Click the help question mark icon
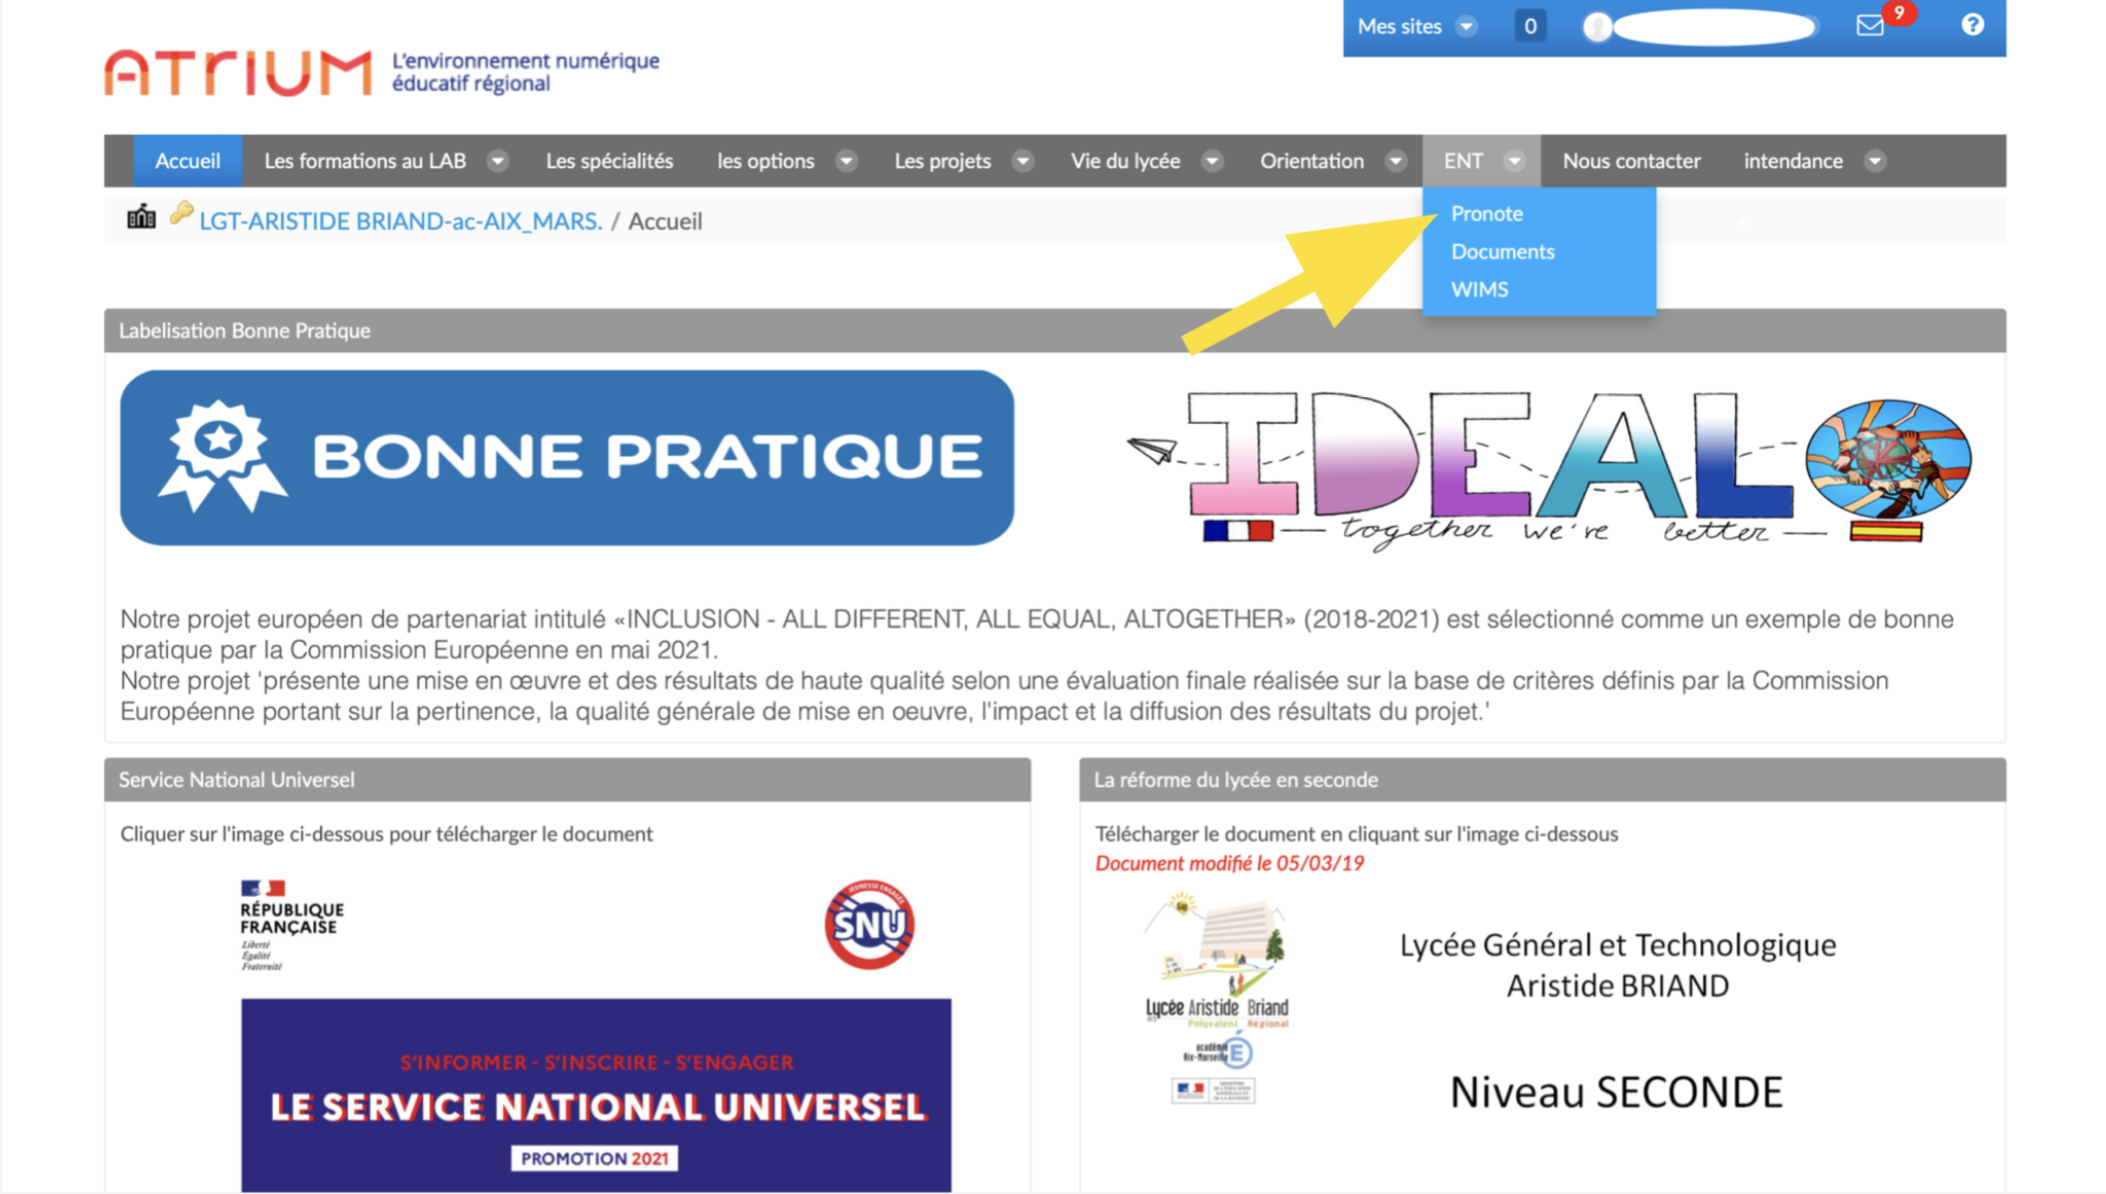 pyautogui.click(x=1972, y=25)
